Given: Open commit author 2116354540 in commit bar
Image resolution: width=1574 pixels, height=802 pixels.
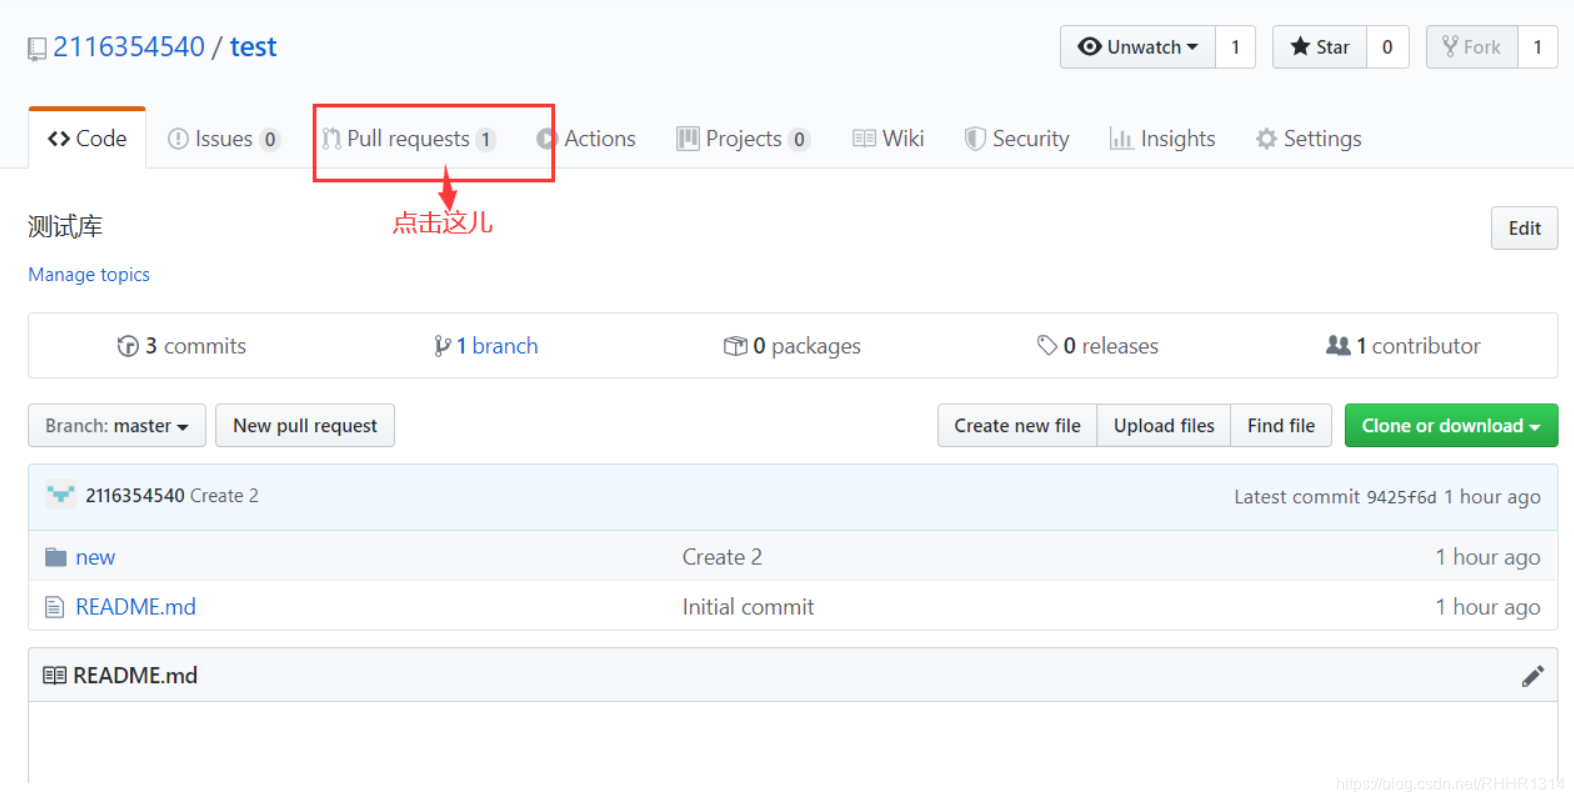Looking at the screenshot, I should point(135,495).
